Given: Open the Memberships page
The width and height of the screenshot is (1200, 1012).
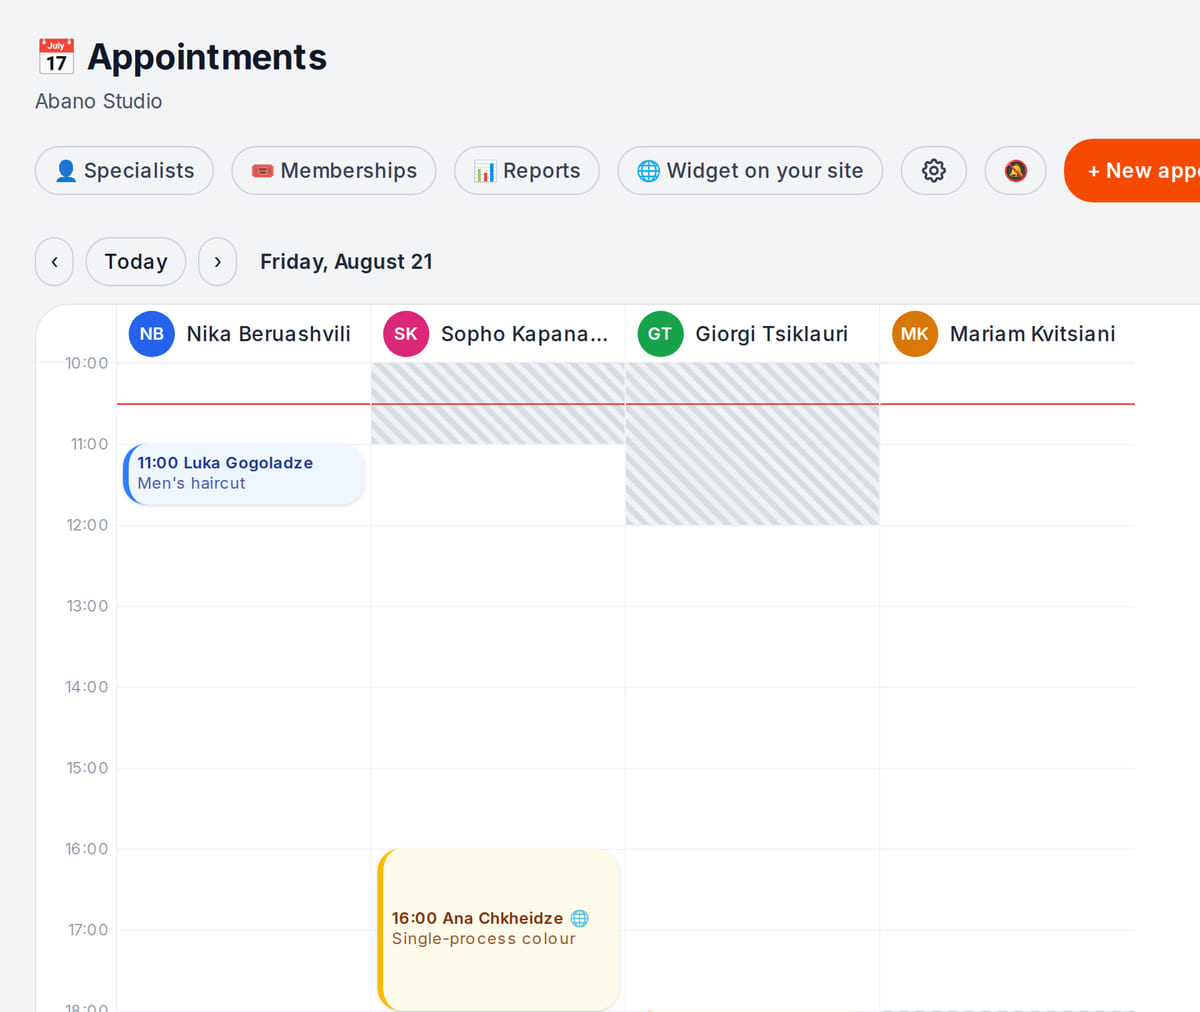Looking at the screenshot, I should [334, 171].
